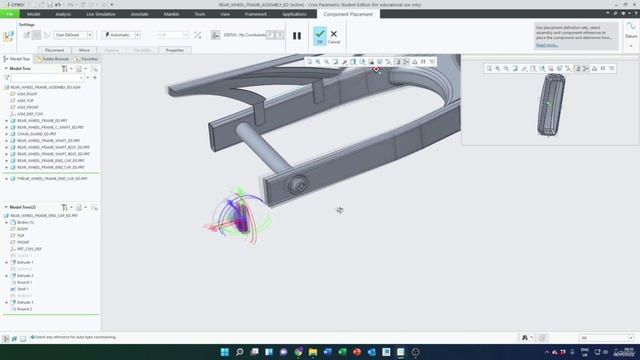Image resolution: width=640 pixels, height=360 pixels.
Task: Switch to the Analysis ribbon tab
Action: click(63, 14)
